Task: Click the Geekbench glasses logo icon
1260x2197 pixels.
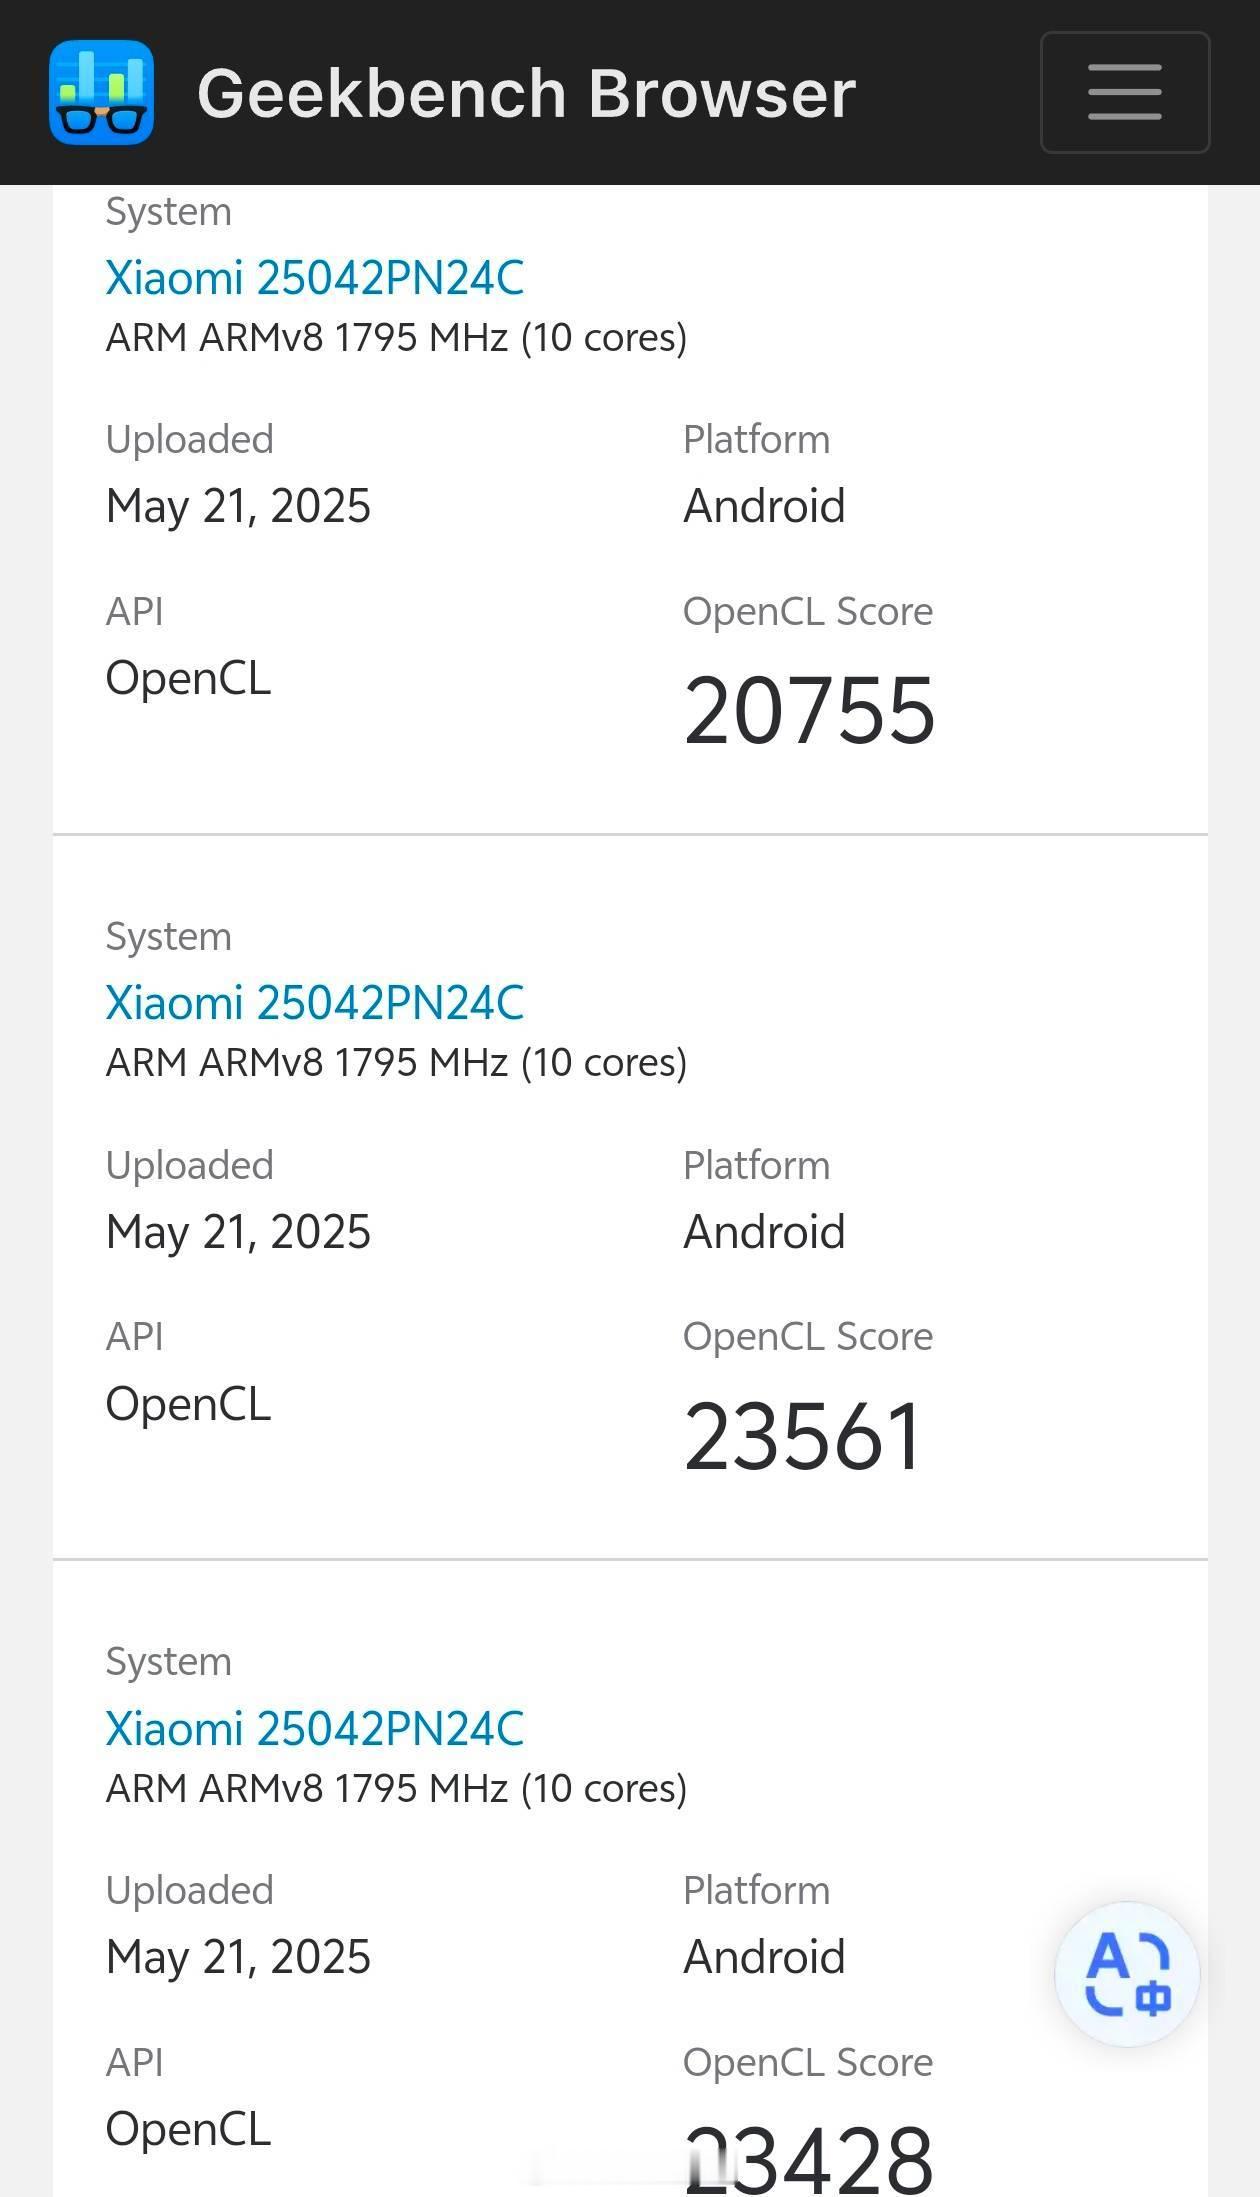Action: tap(101, 92)
